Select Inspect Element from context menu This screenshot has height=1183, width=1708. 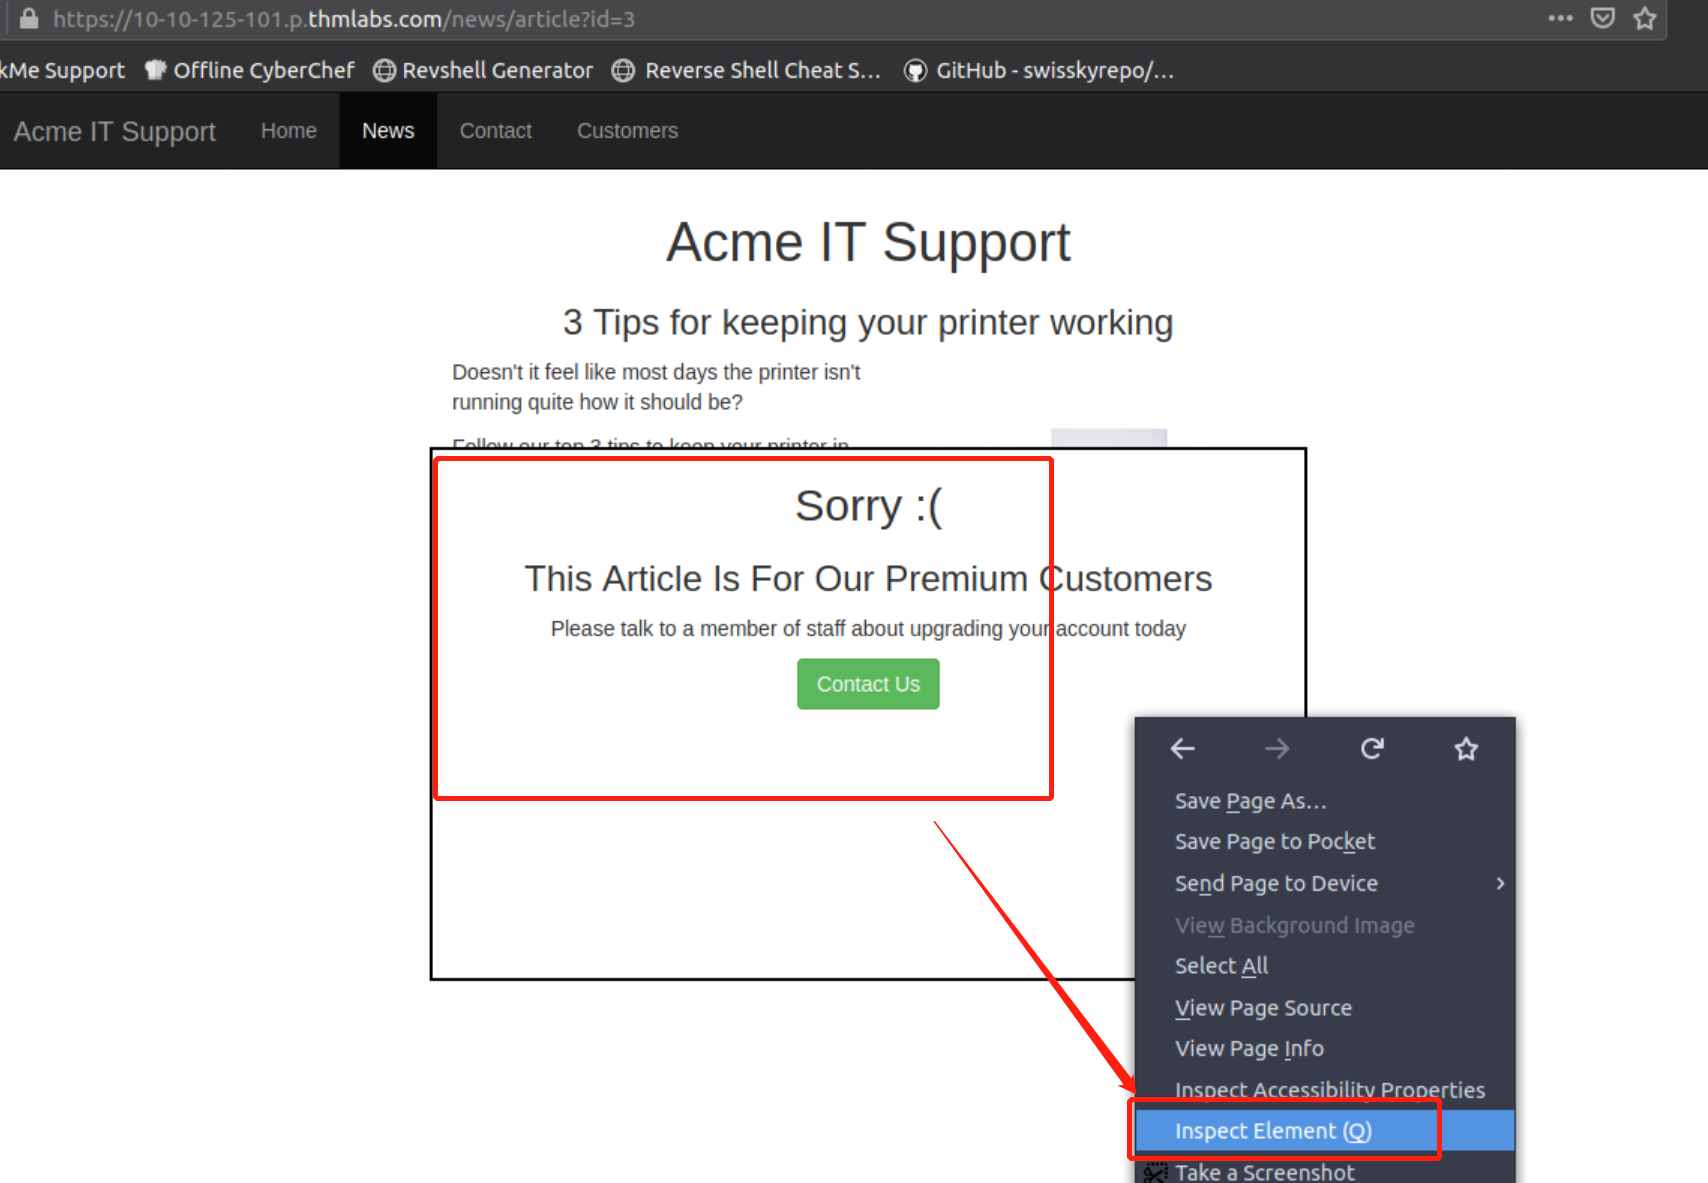coord(1273,1131)
